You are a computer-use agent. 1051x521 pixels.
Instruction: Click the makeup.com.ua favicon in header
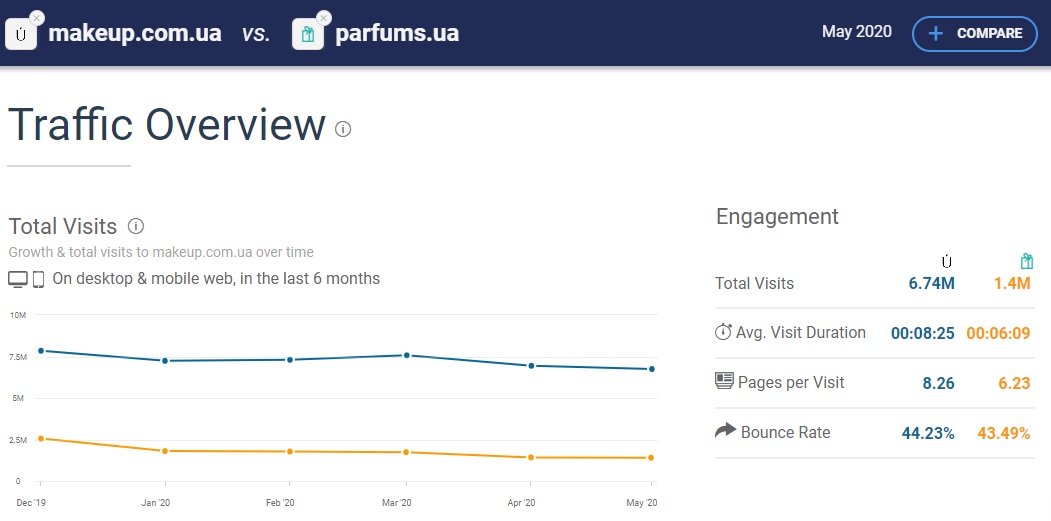[21, 35]
